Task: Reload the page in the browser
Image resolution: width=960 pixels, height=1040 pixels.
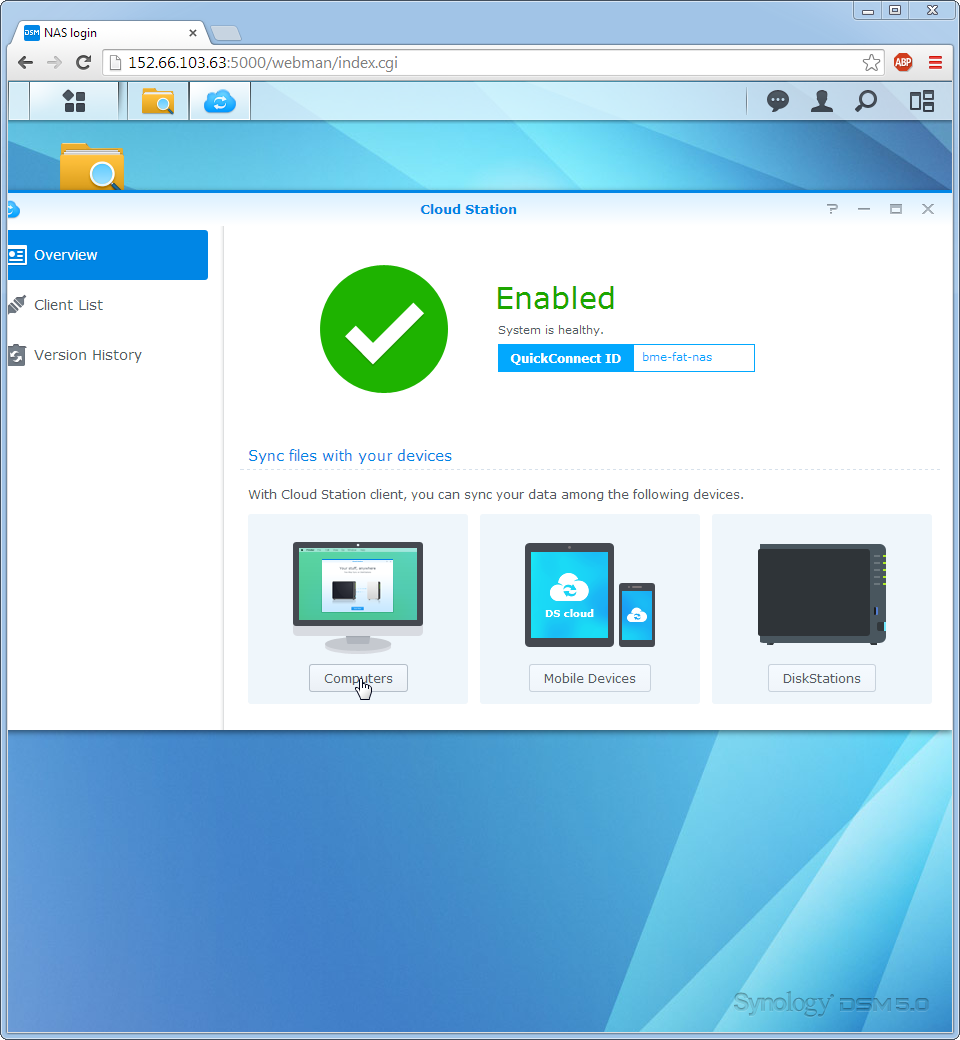Action: pos(84,62)
